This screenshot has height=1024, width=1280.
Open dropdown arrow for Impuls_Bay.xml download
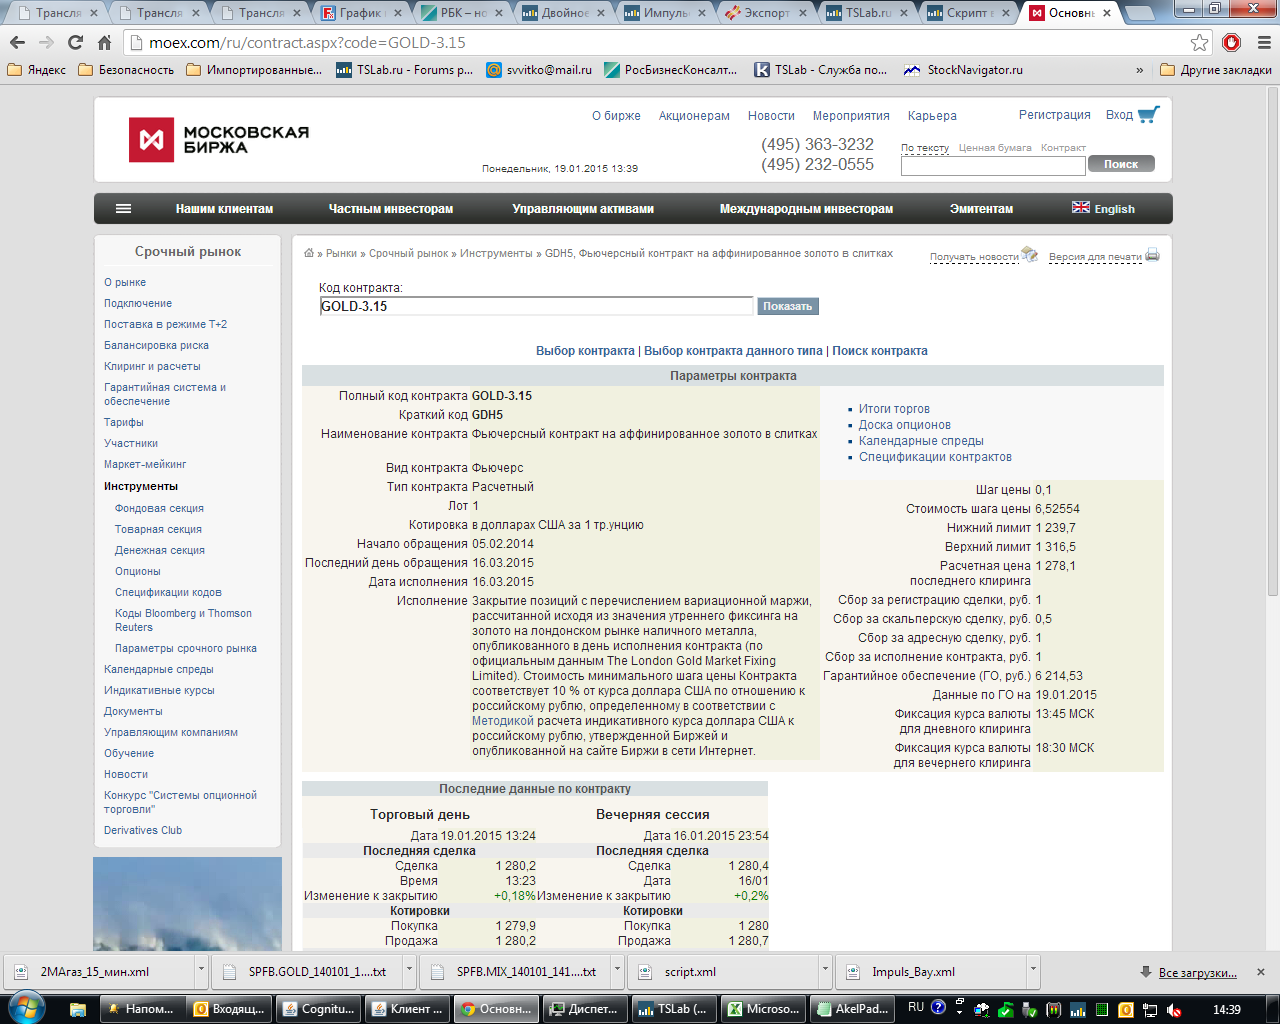click(x=1033, y=970)
